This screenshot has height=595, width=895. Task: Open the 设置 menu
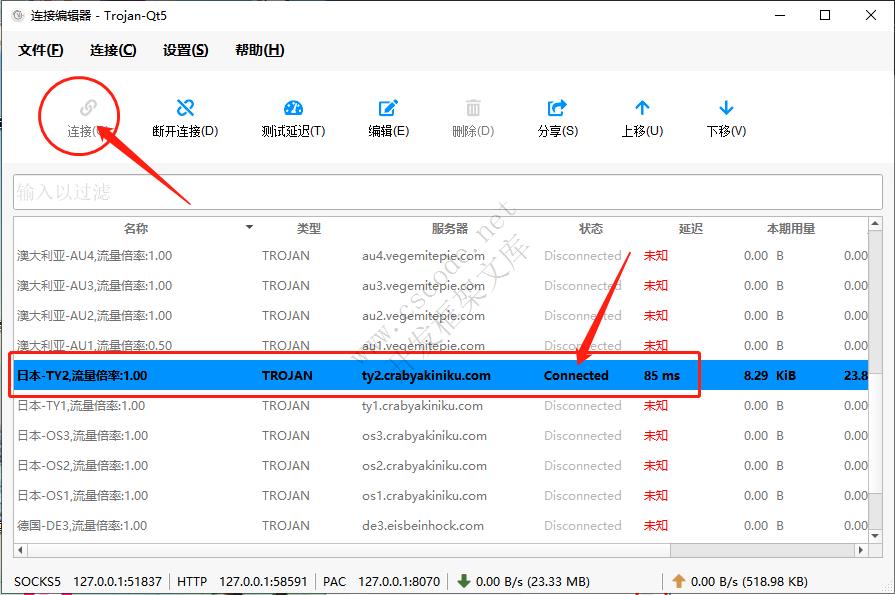click(184, 49)
